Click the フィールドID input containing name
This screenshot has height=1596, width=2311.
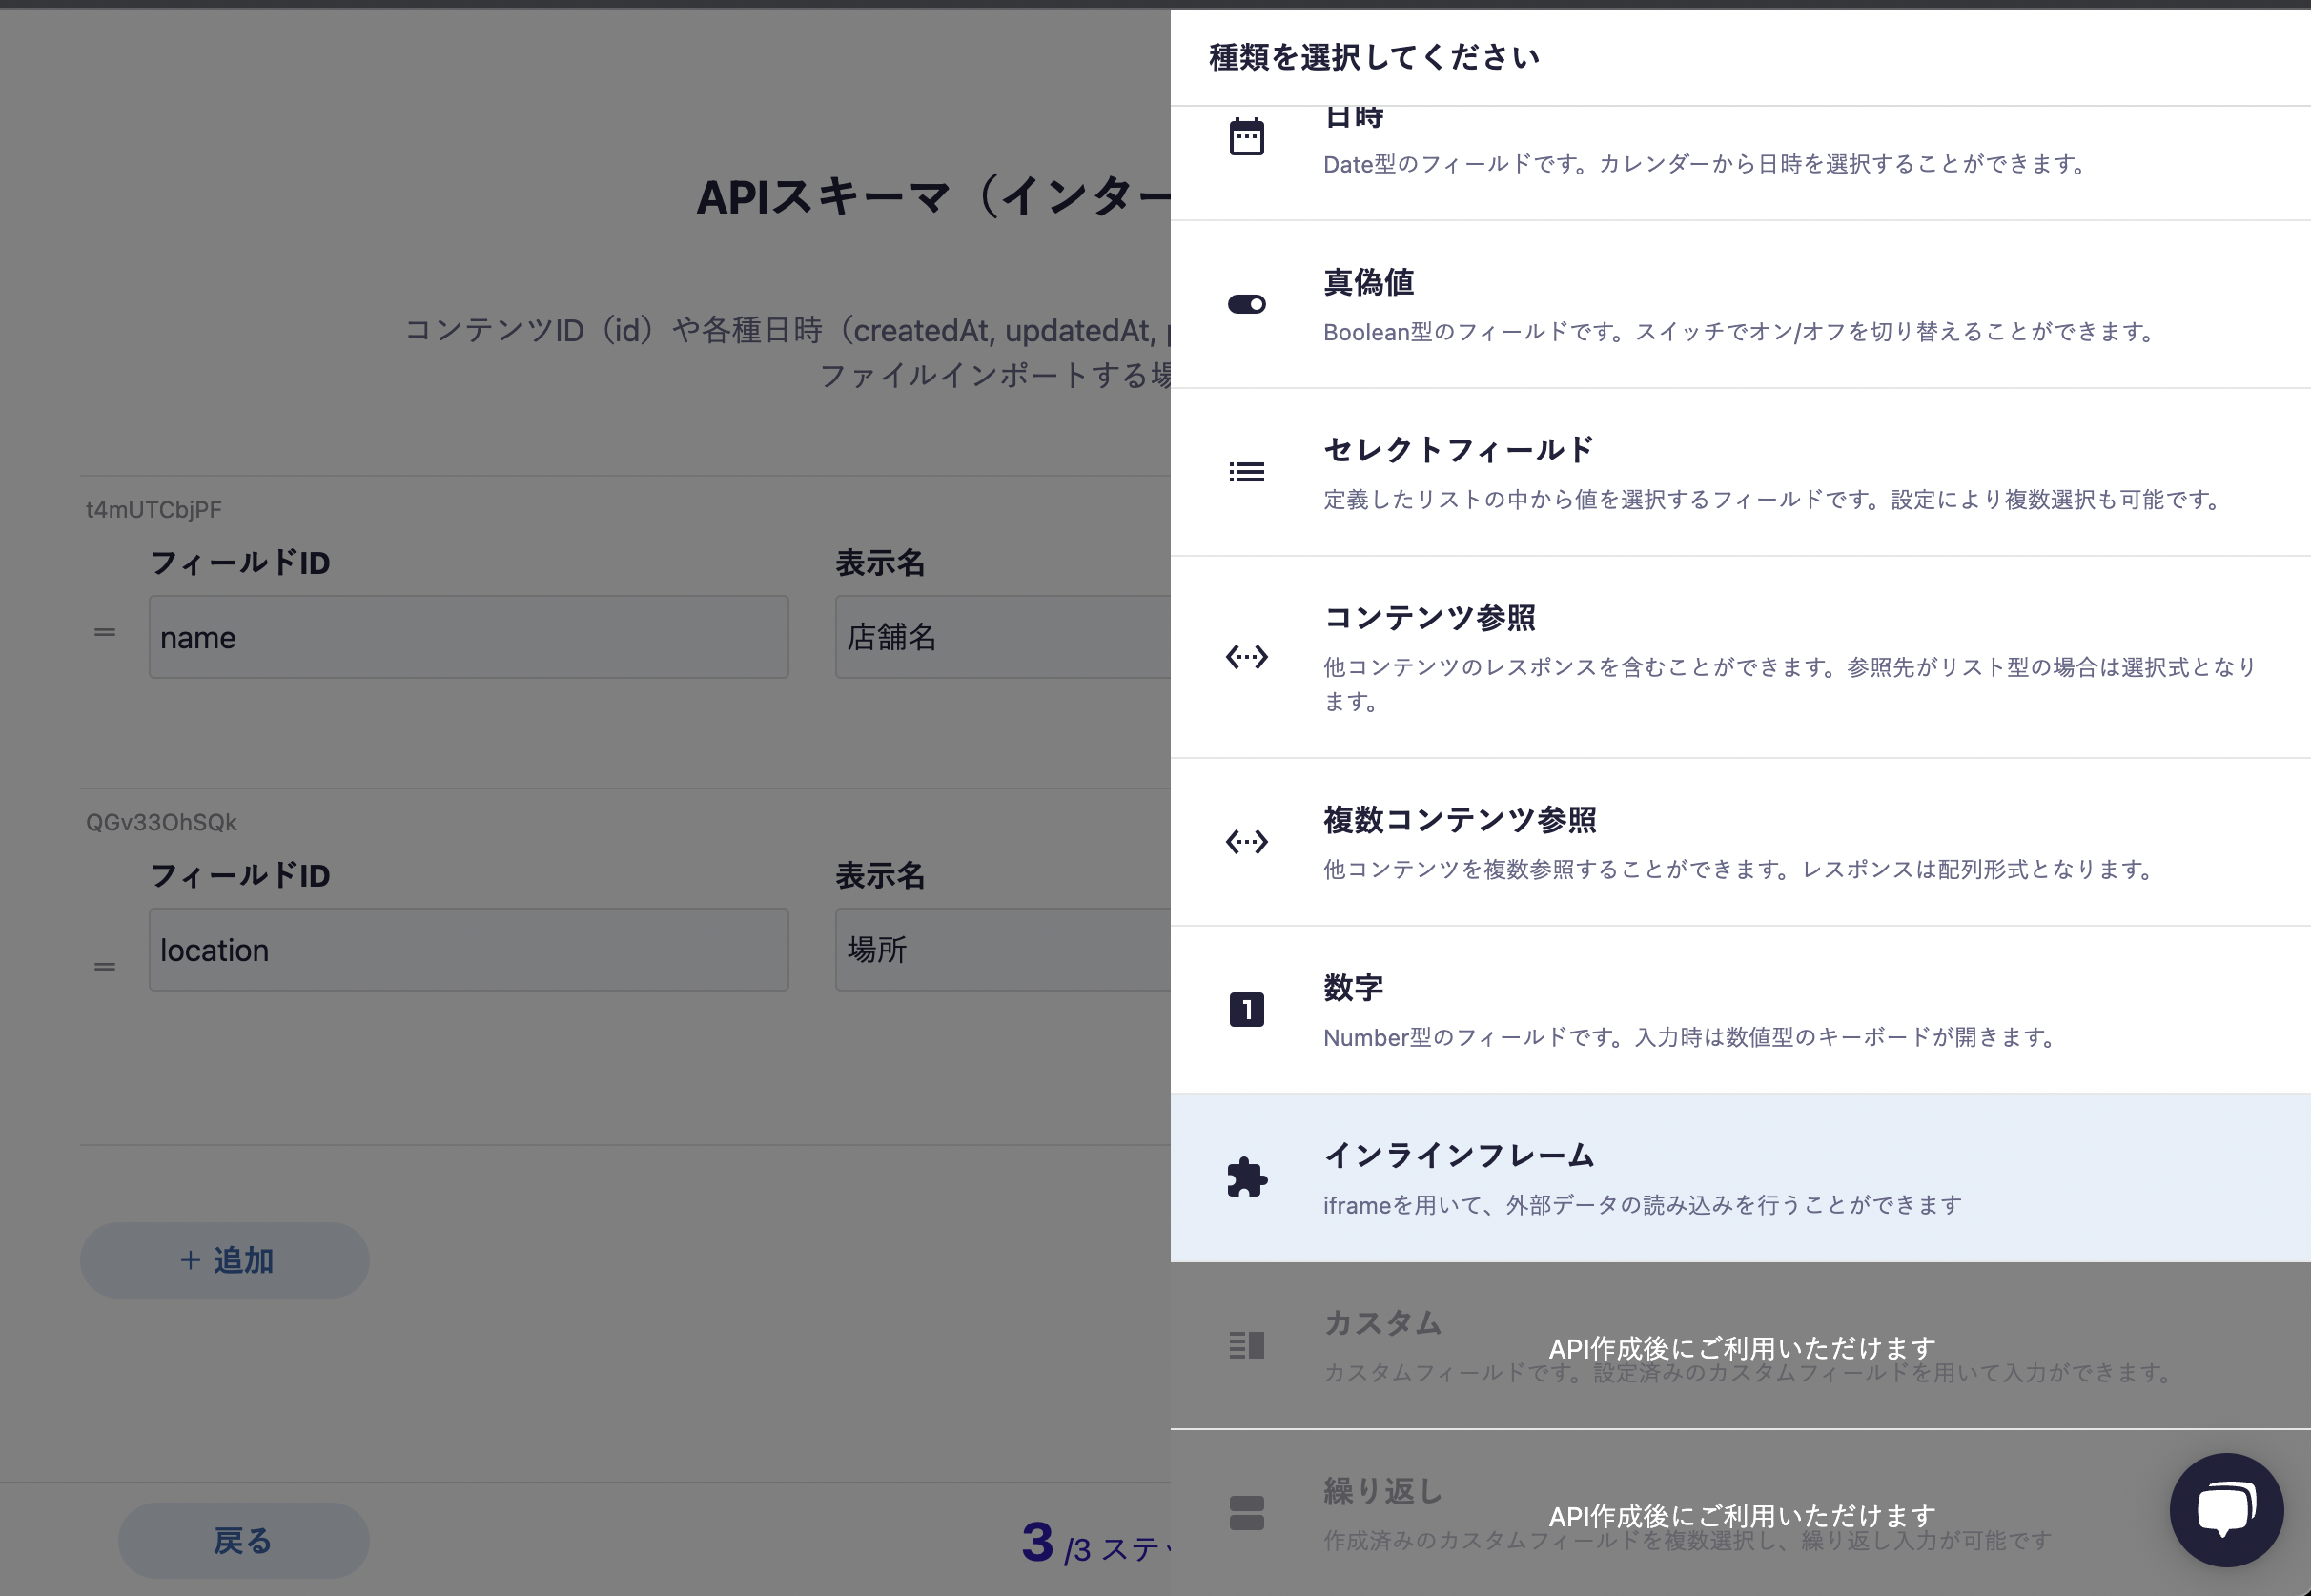tap(468, 637)
